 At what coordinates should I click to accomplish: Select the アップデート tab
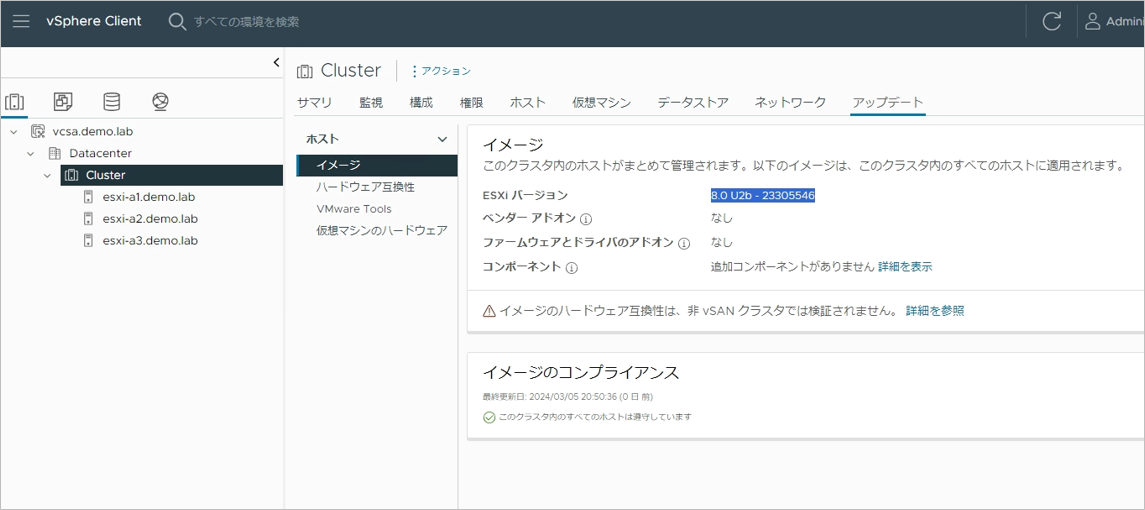pyautogui.click(x=888, y=102)
